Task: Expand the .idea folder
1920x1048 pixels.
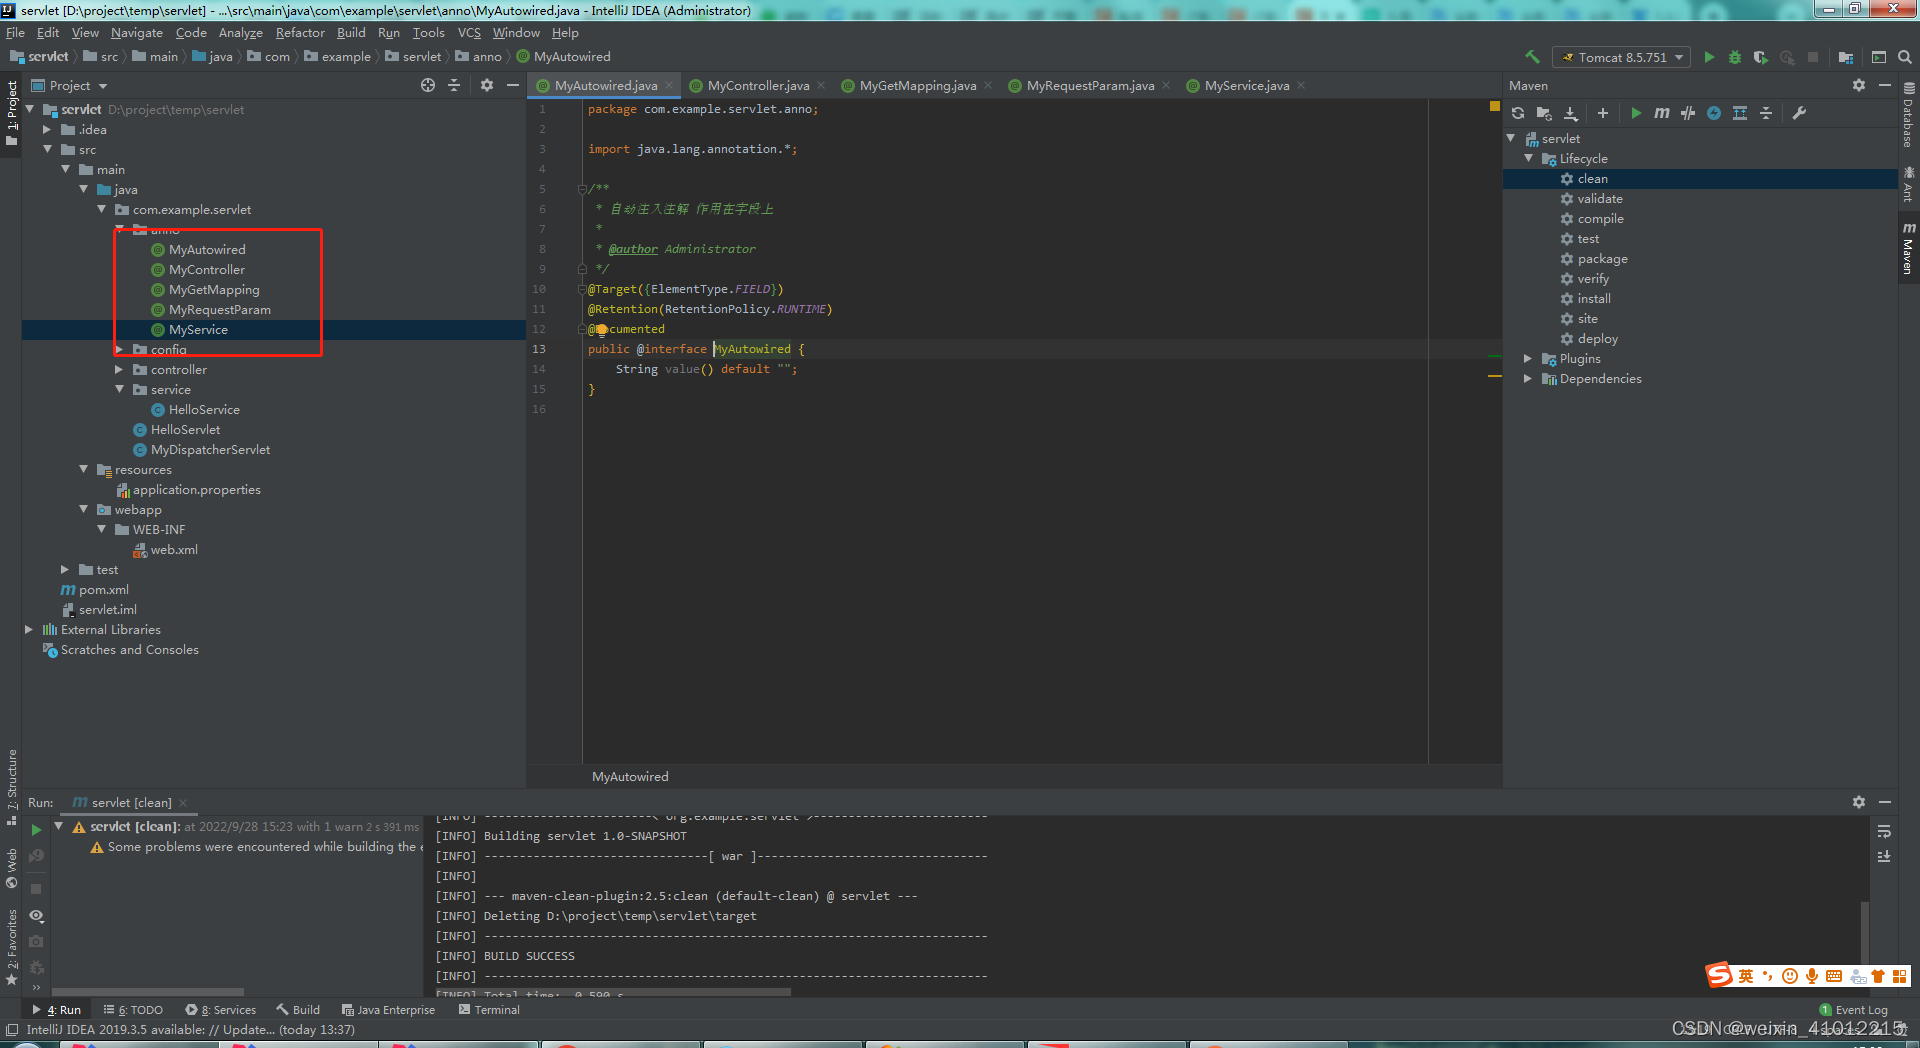Action: point(47,129)
